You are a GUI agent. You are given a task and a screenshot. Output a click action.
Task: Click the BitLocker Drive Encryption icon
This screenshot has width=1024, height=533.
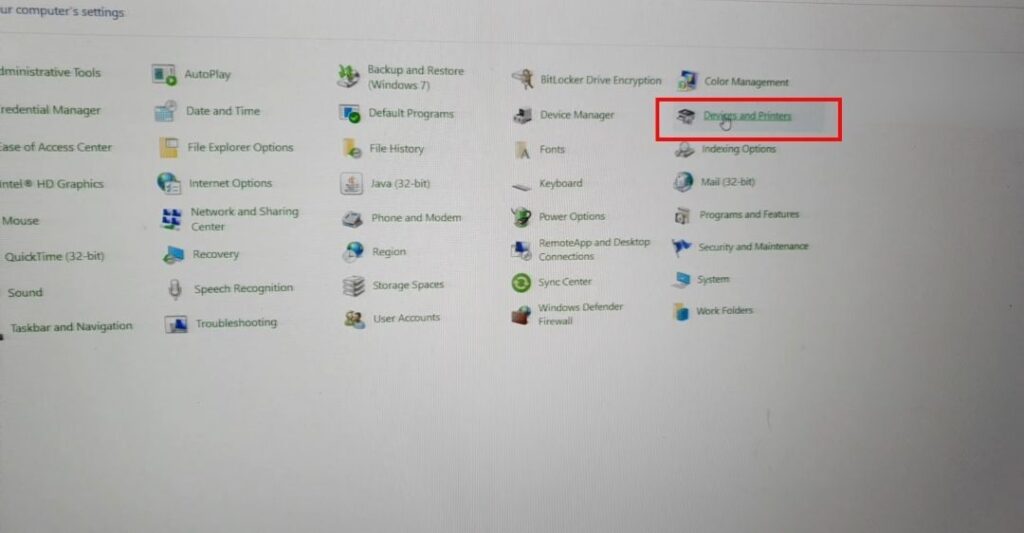click(x=522, y=80)
